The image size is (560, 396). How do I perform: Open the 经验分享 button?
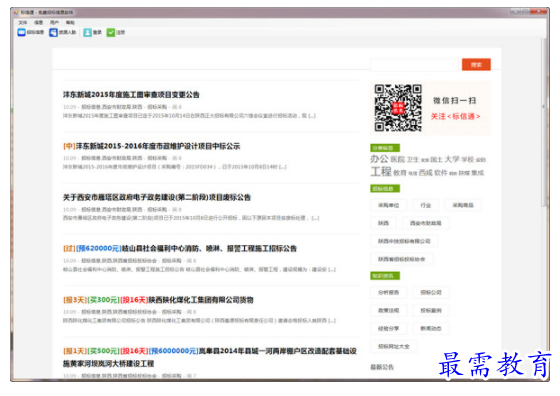(x=389, y=329)
